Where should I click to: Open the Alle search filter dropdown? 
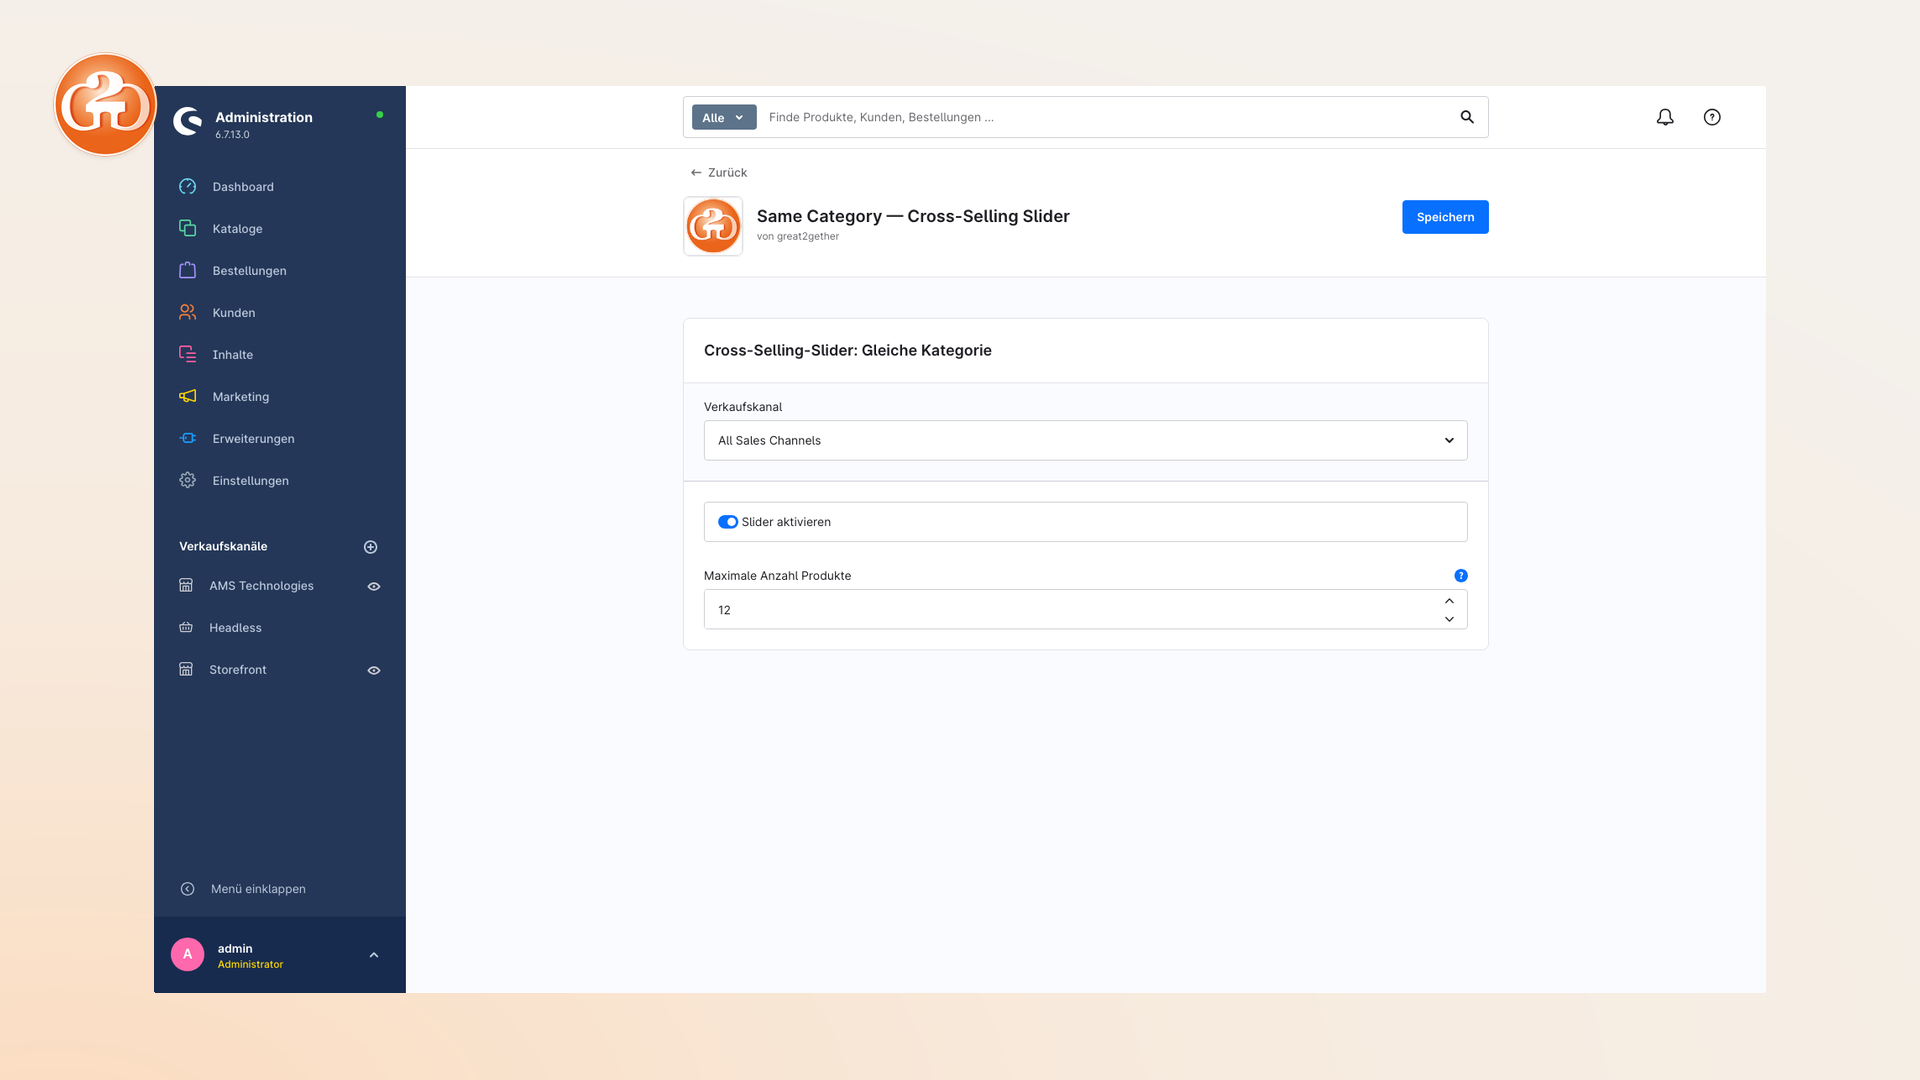click(724, 118)
